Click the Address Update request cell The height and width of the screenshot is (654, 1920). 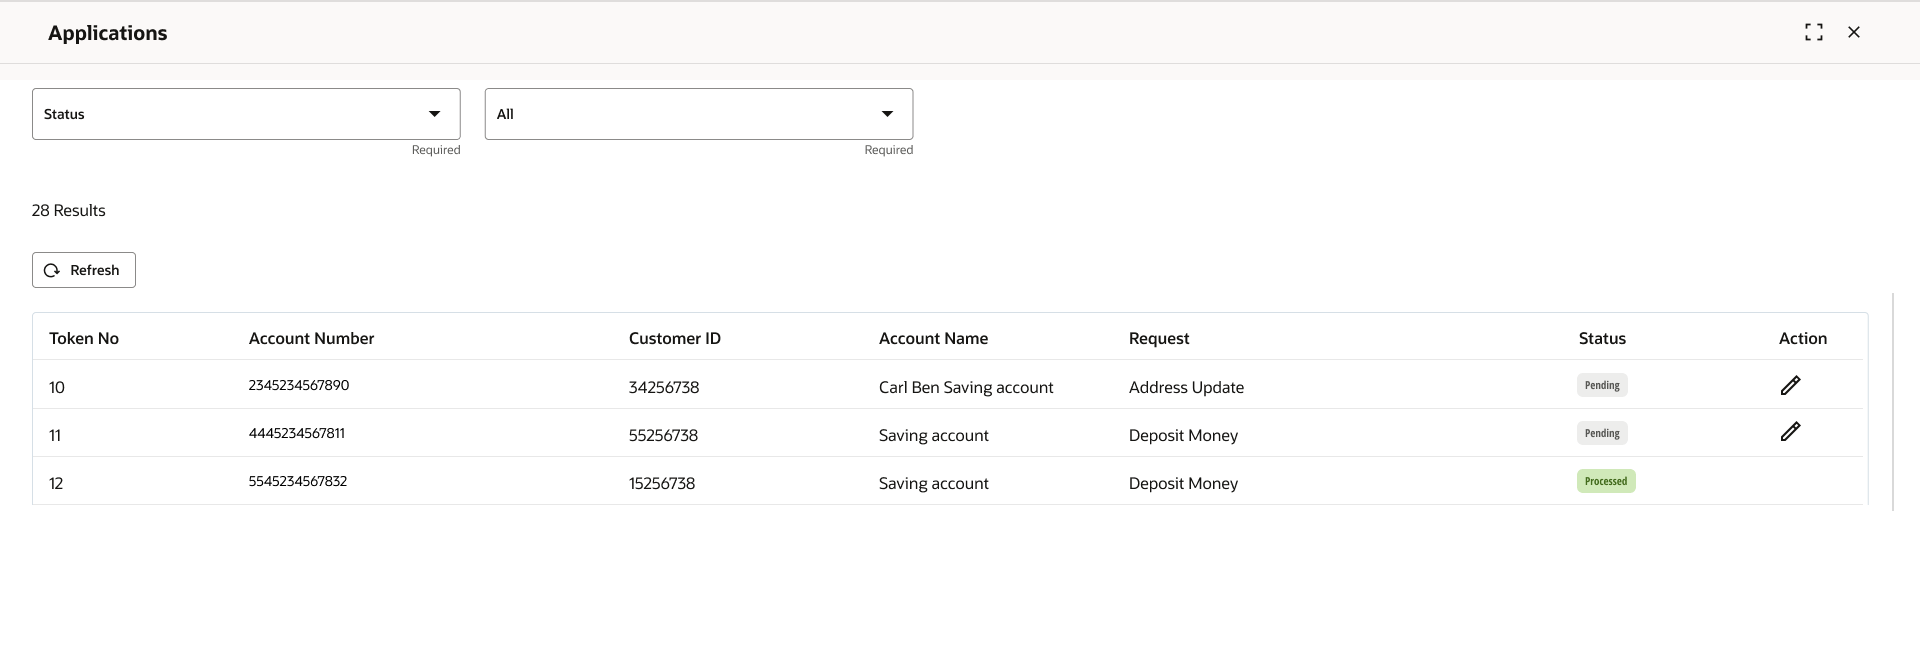1186,387
